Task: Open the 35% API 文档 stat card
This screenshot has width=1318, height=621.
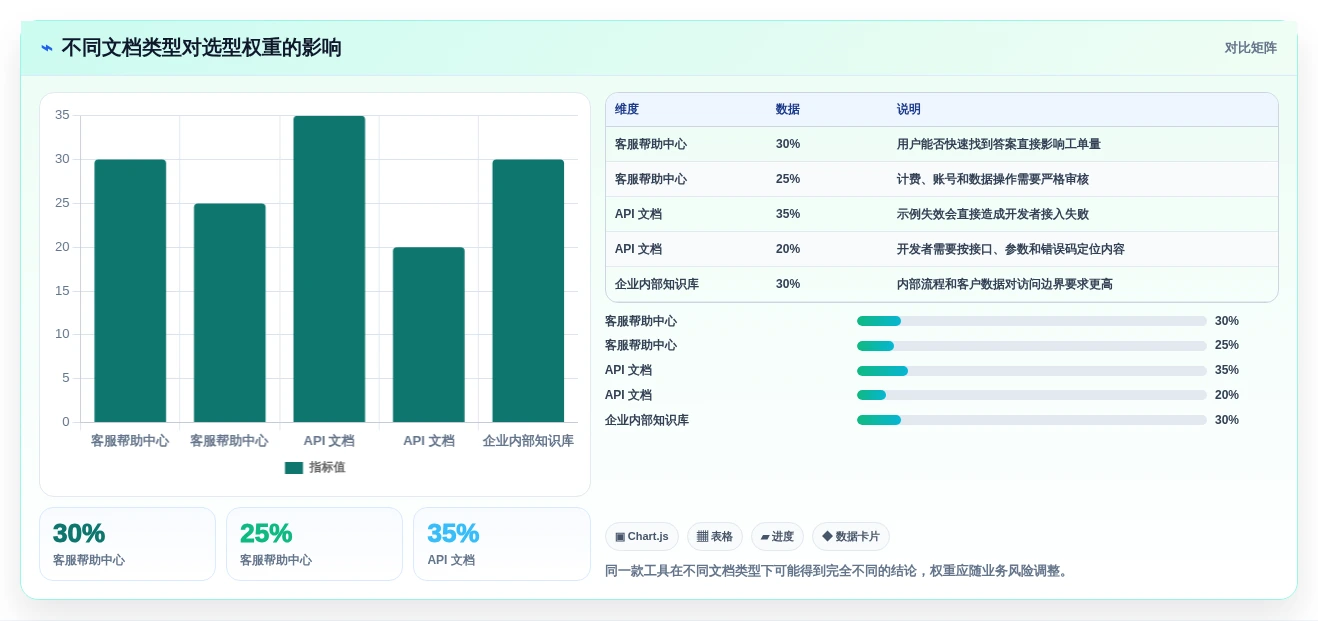Action: point(502,544)
